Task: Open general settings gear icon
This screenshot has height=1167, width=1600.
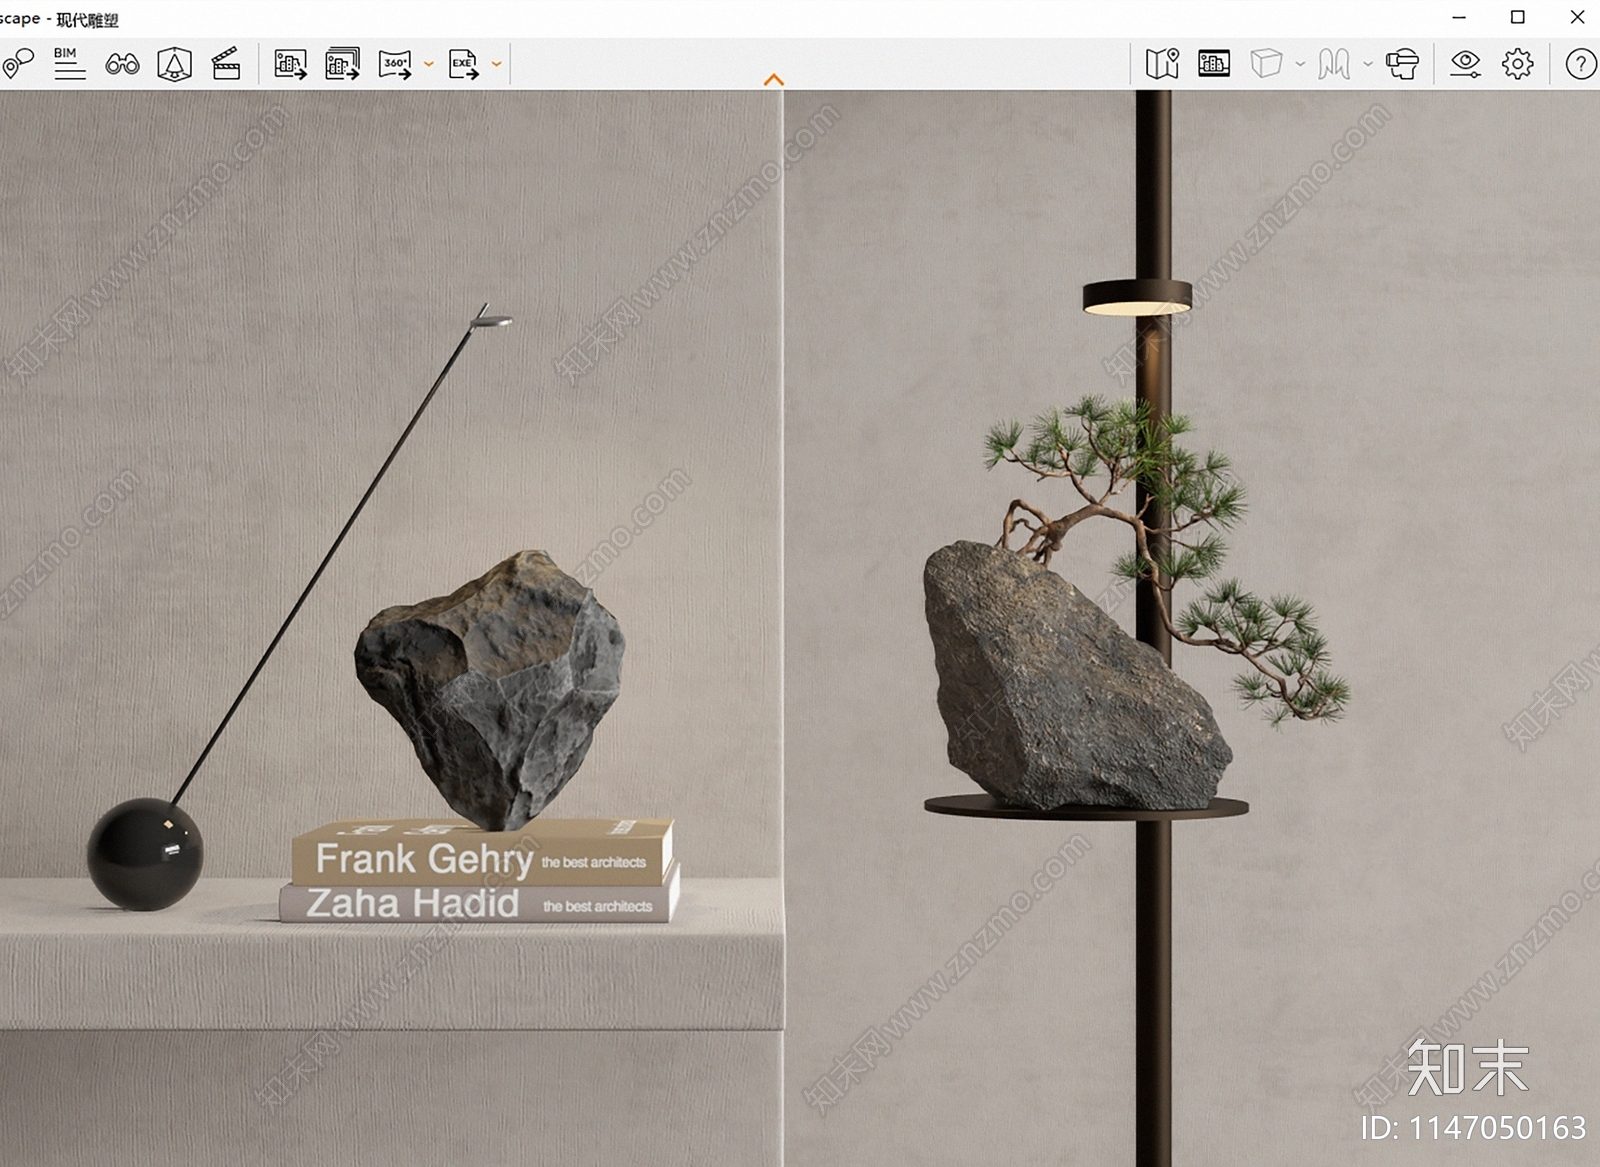Action: point(1517,64)
